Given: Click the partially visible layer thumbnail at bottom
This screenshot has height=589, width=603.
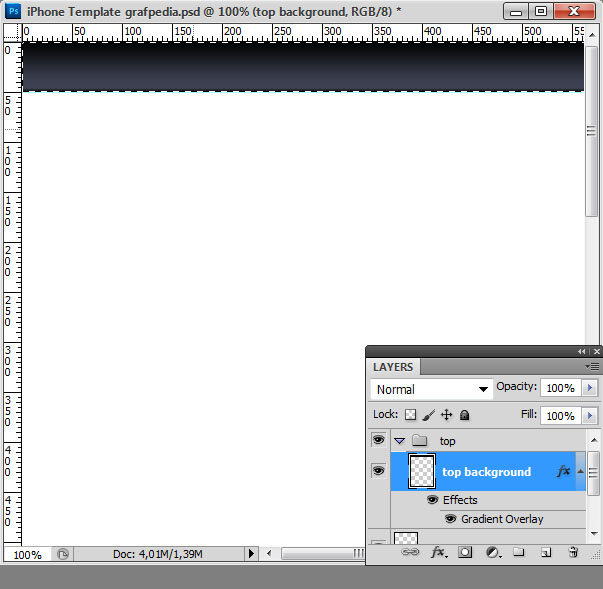Looking at the screenshot, I should tap(406, 537).
